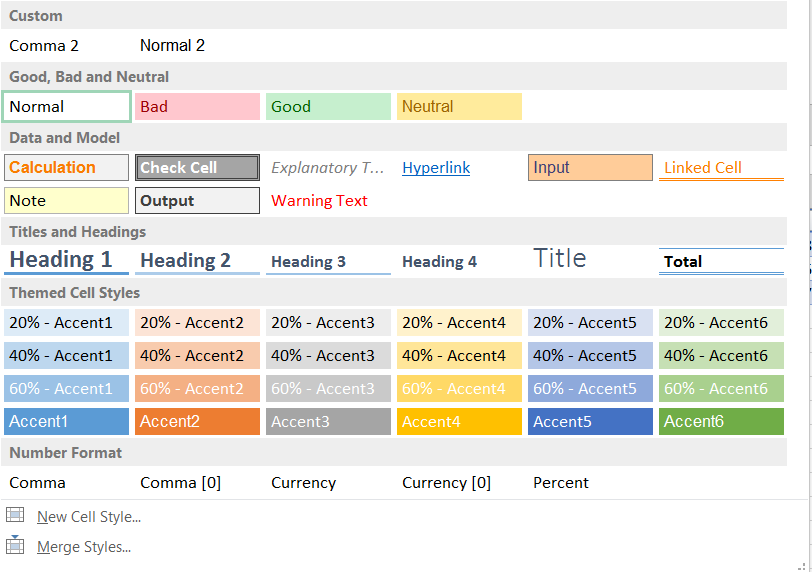Apply the Total cell style

721,261
